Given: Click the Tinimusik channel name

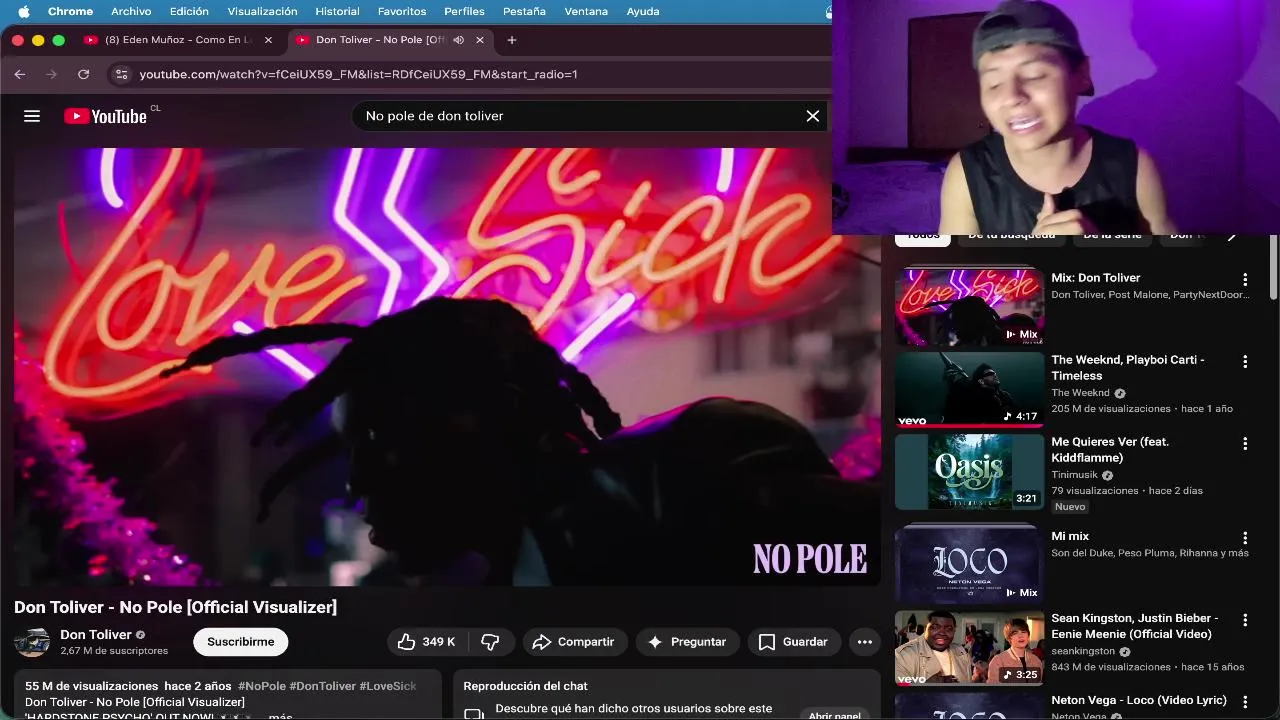Looking at the screenshot, I should point(1074,475).
